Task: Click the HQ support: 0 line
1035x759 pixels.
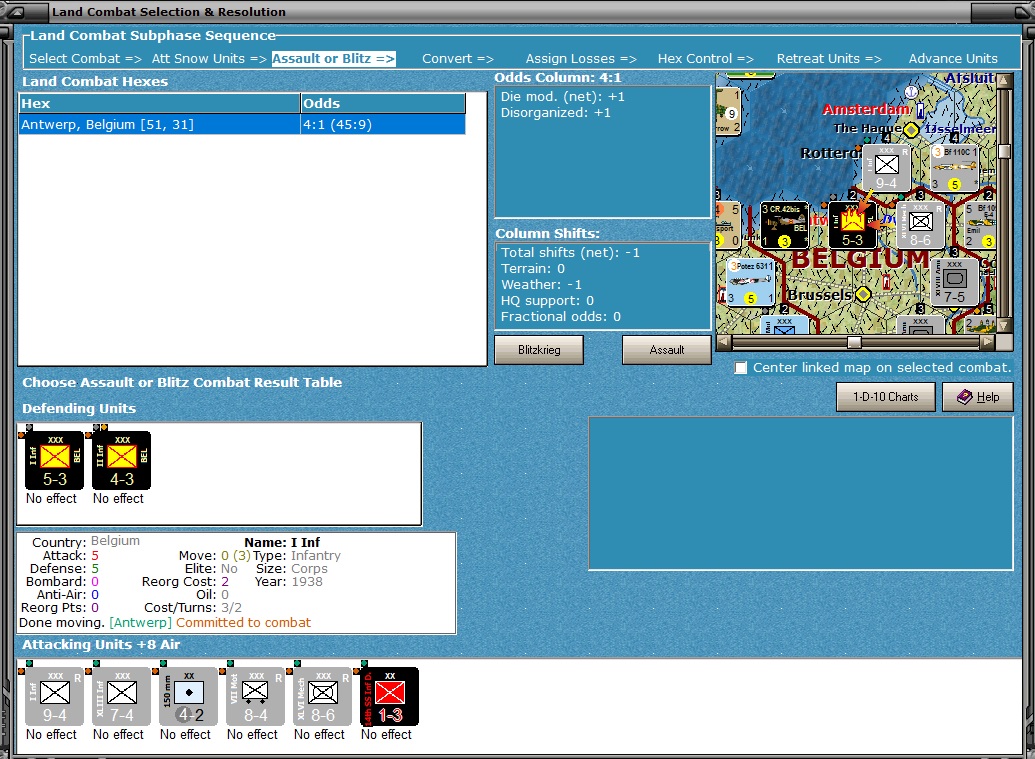Action: [x=547, y=300]
